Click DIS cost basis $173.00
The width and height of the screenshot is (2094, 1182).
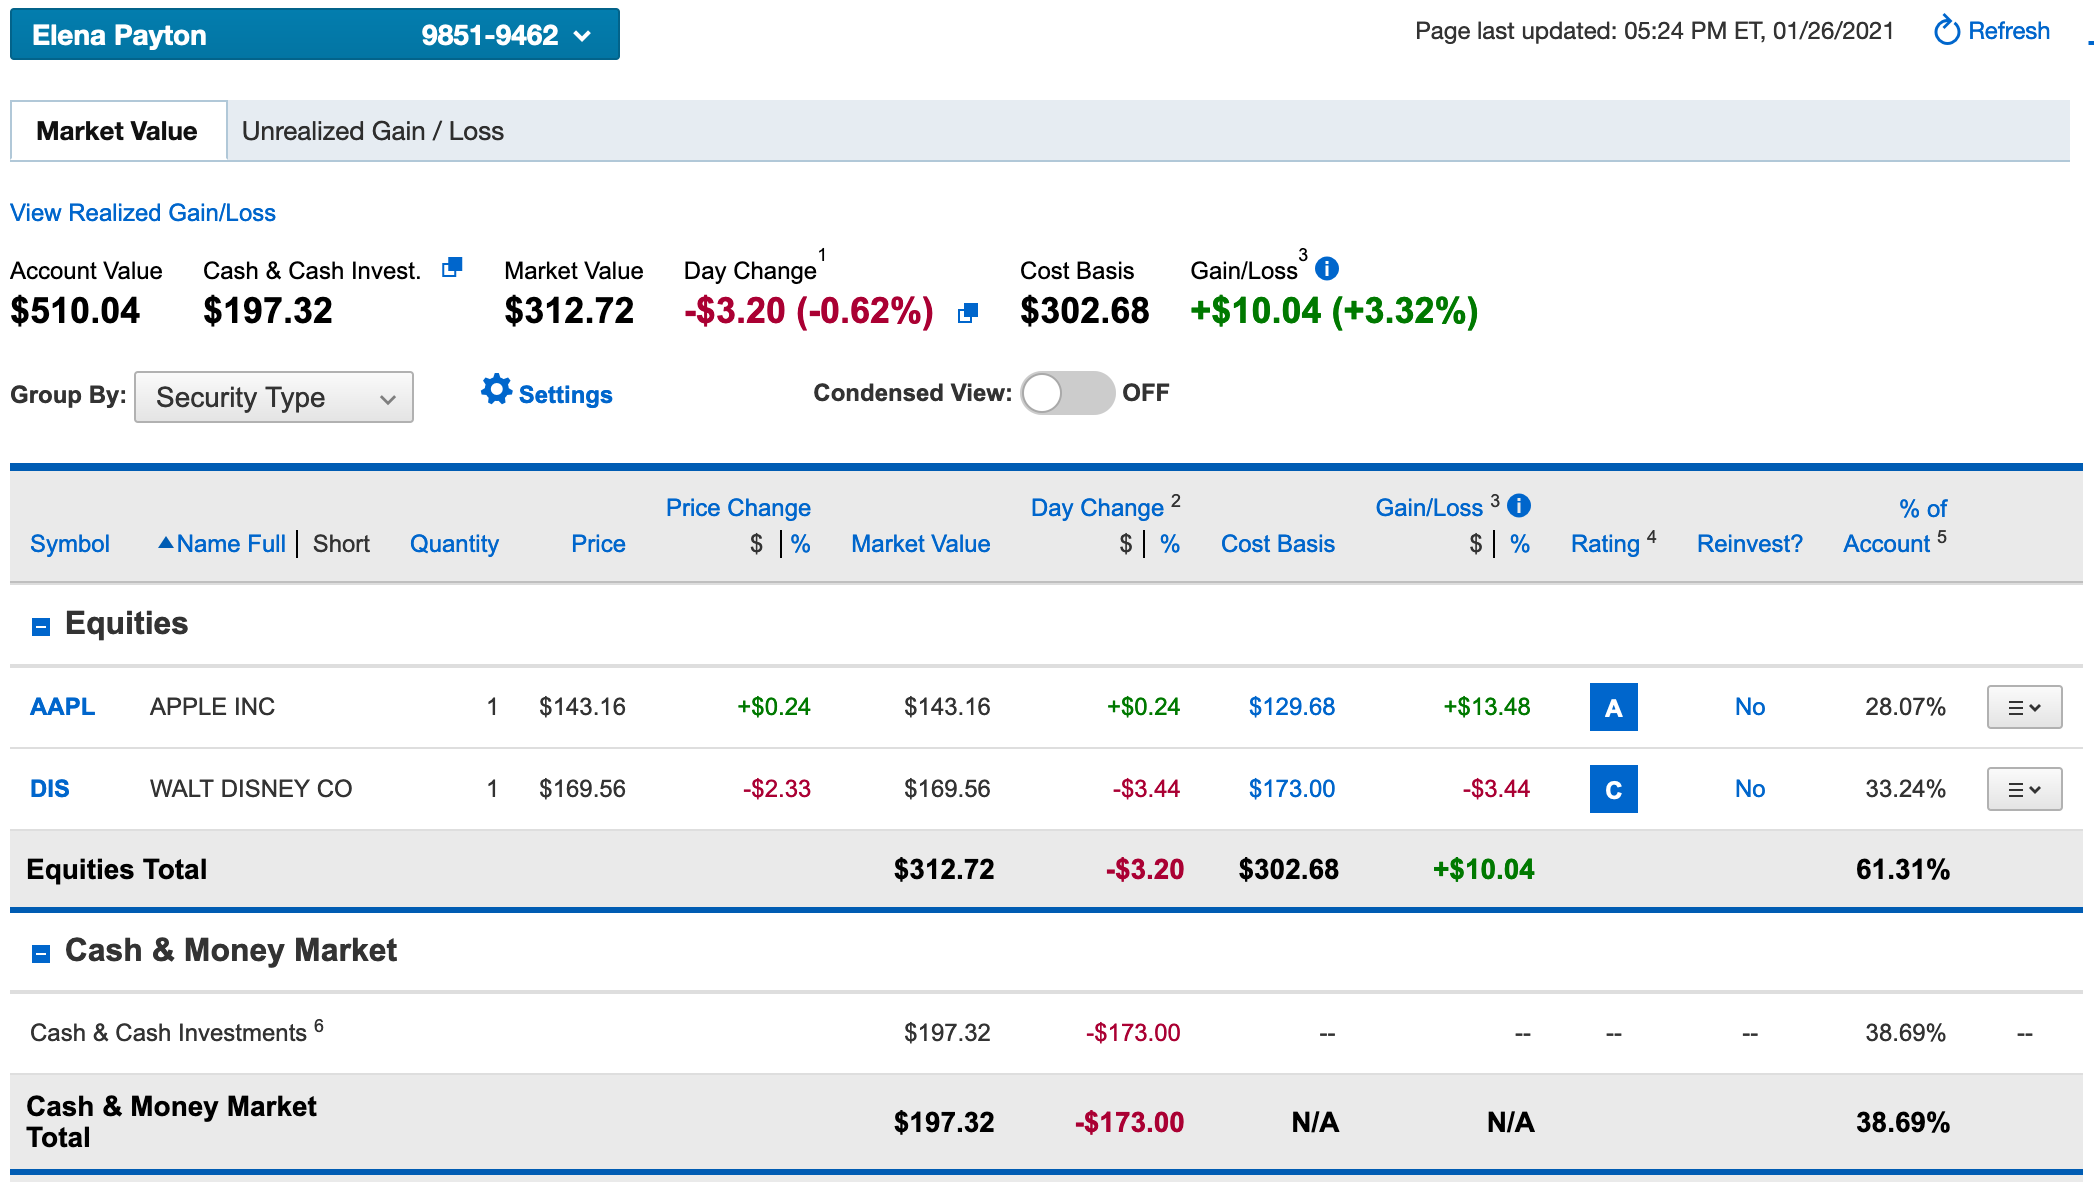(x=1291, y=789)
